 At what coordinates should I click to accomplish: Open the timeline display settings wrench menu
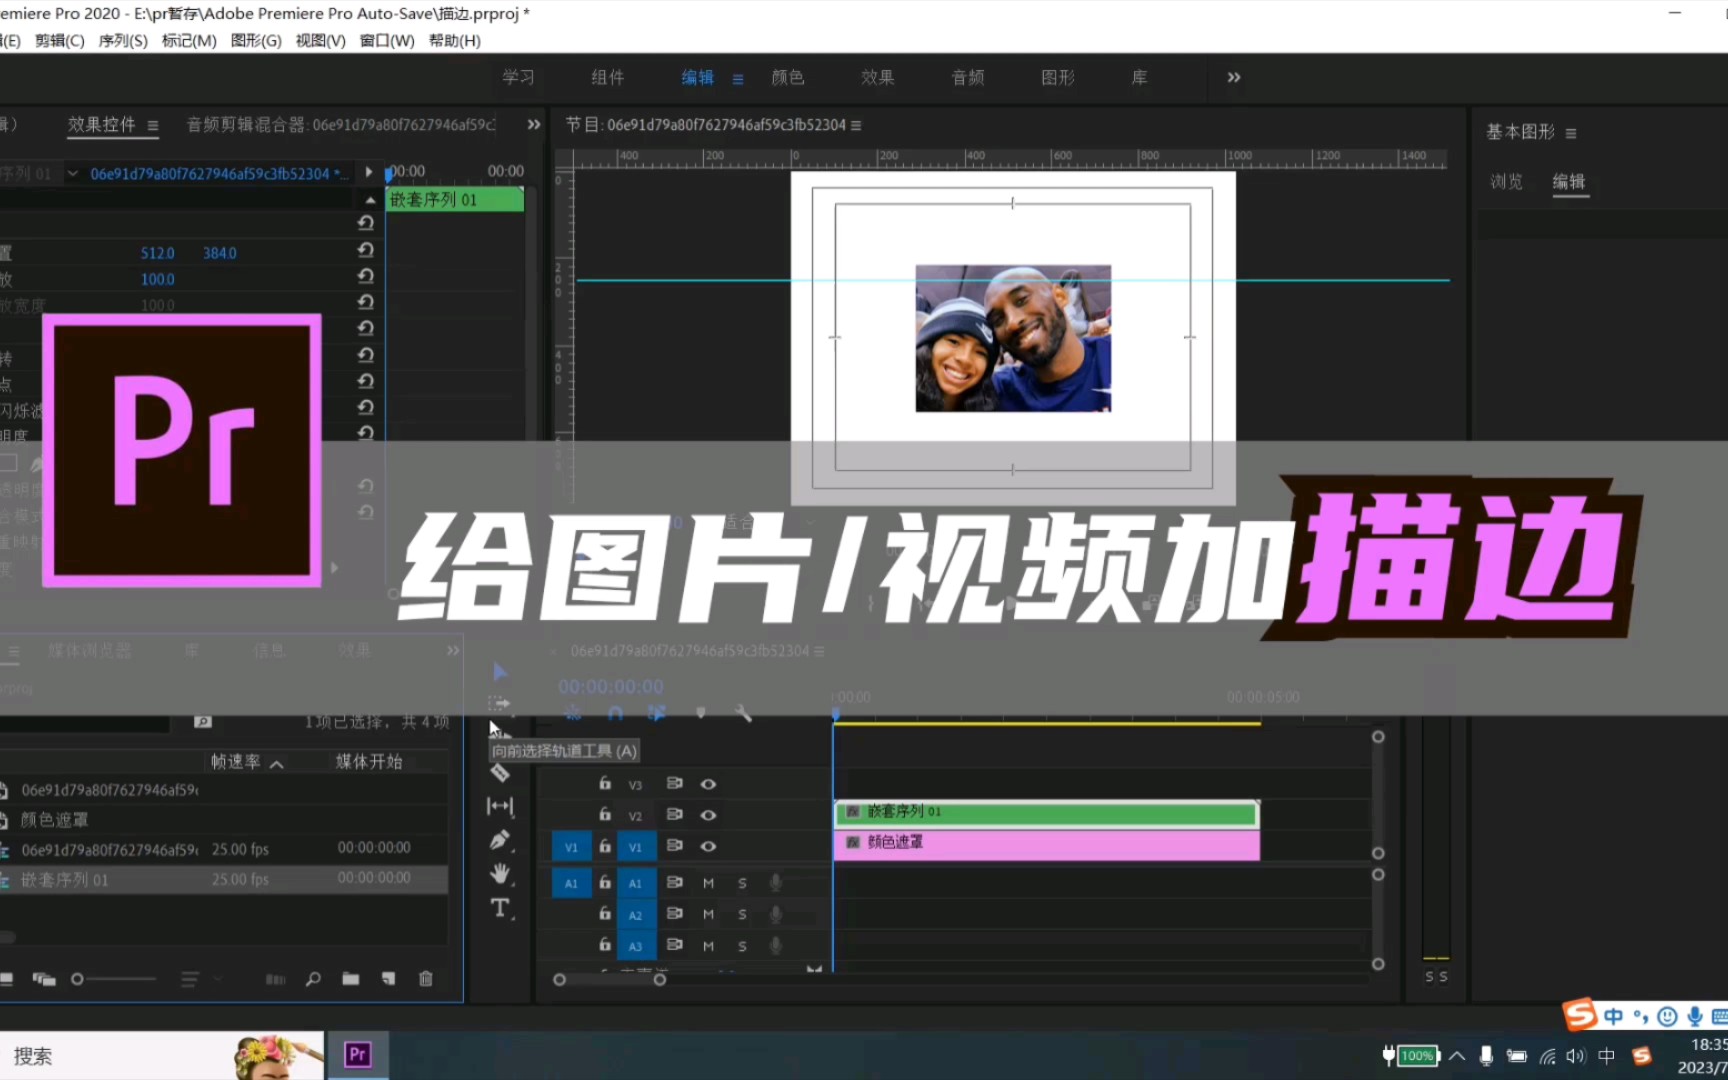pos(742,712)
